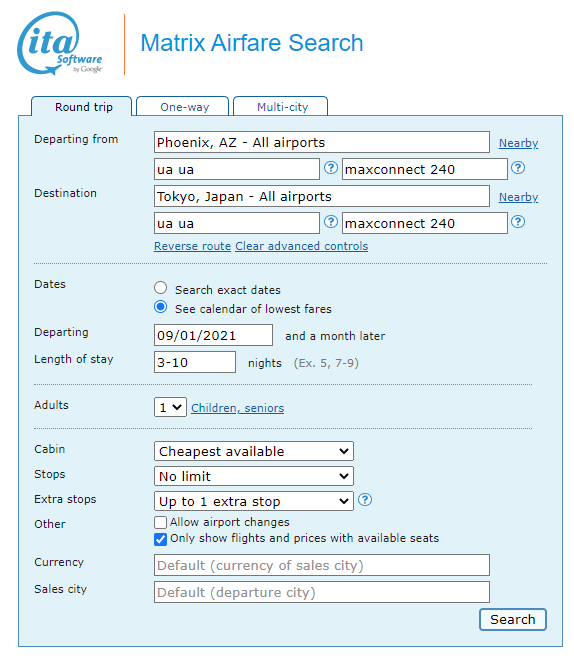Click the Departing date input field
The height and width of the screenshot is (659, 574).
(x=213, y=335)
